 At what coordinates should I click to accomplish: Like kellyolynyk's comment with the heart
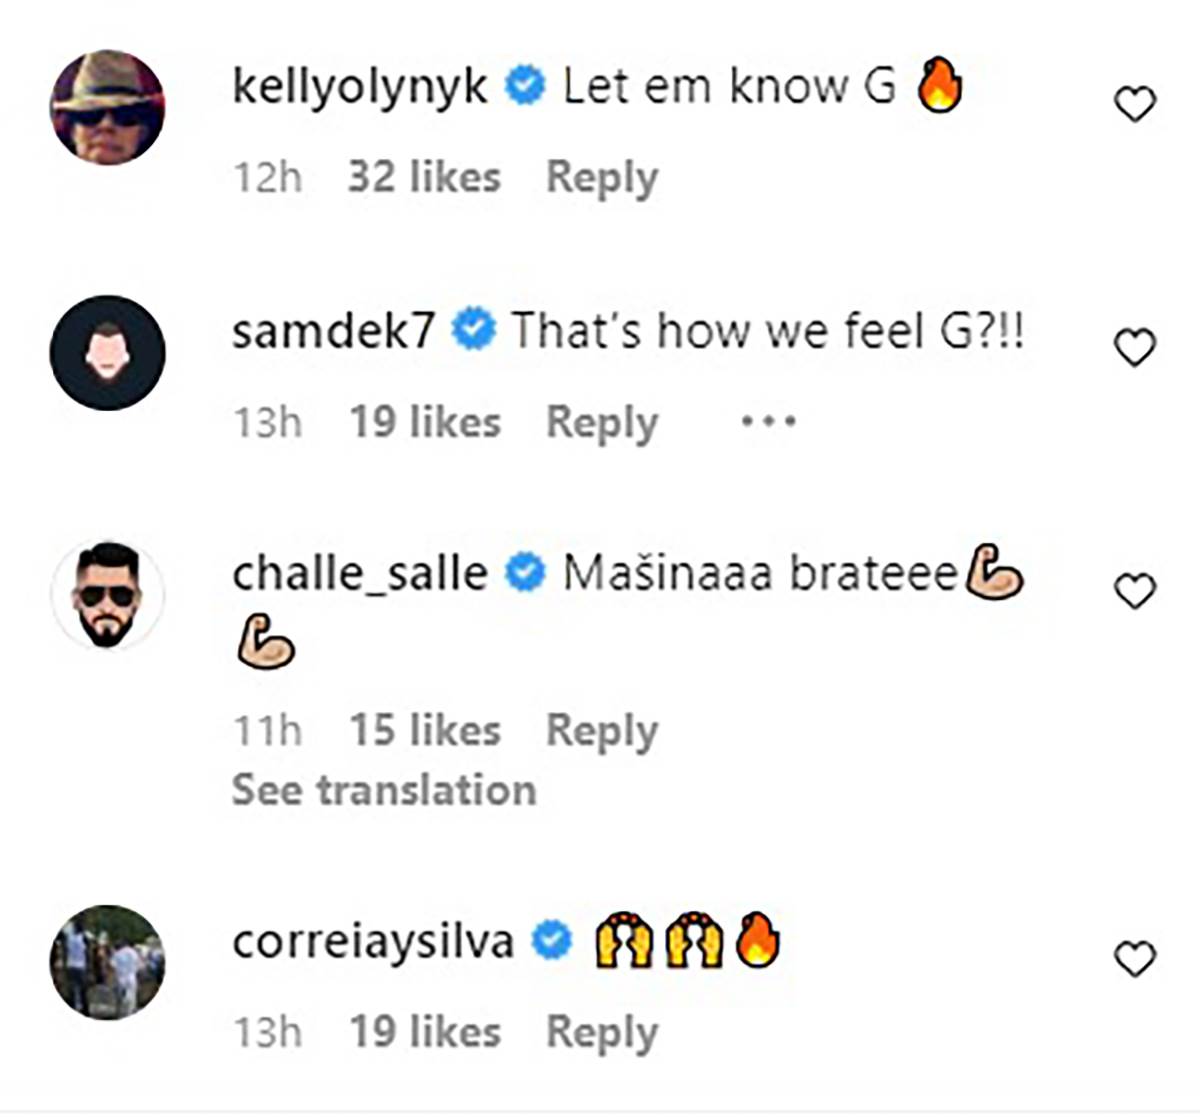click(x=1134, y=104)
